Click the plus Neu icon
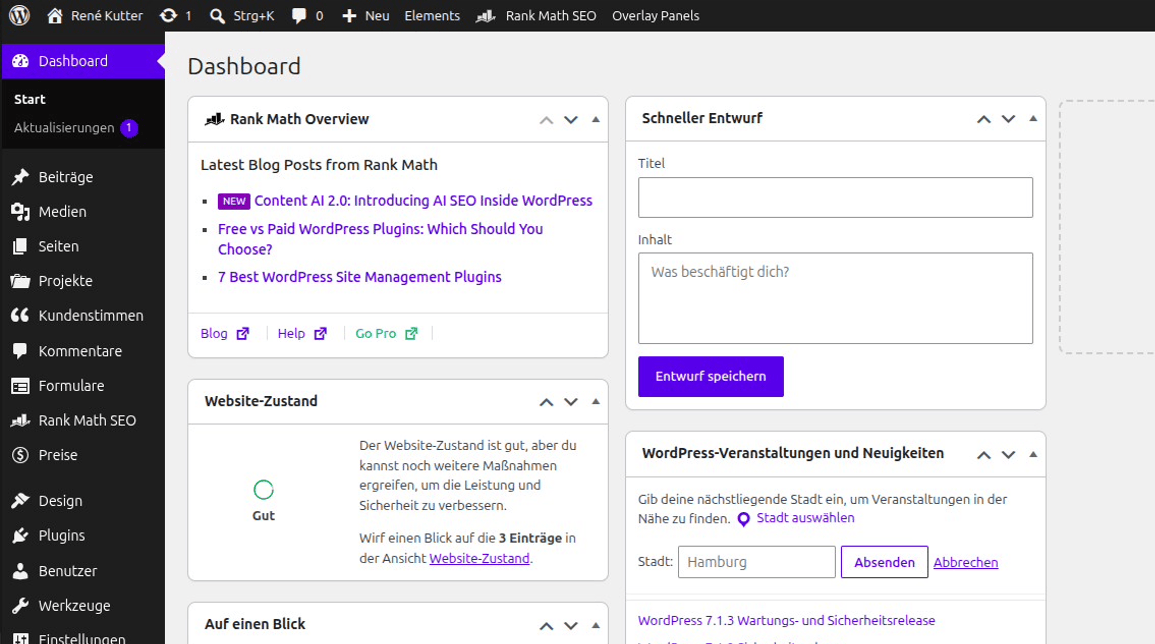Image resolution: width=1155 pixels, height=644 pixels. (349, 15)
